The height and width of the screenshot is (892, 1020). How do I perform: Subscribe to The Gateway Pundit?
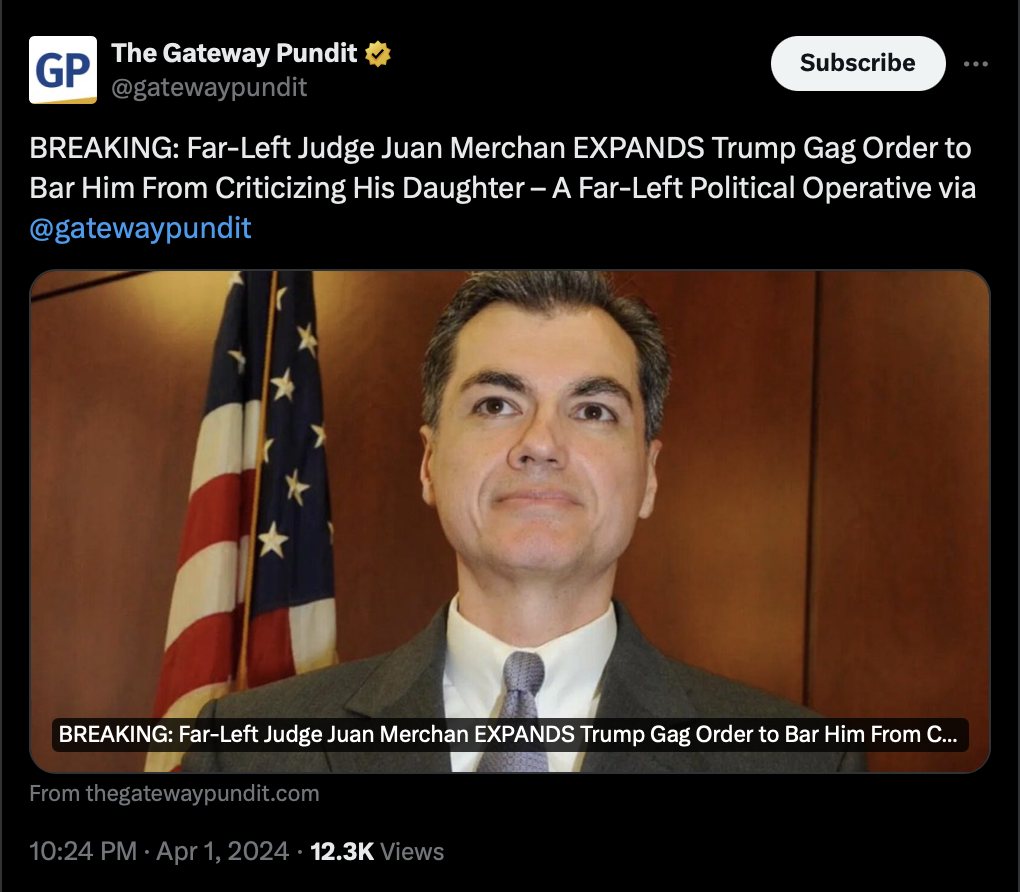pyautogui.click(x=857, y=63)
